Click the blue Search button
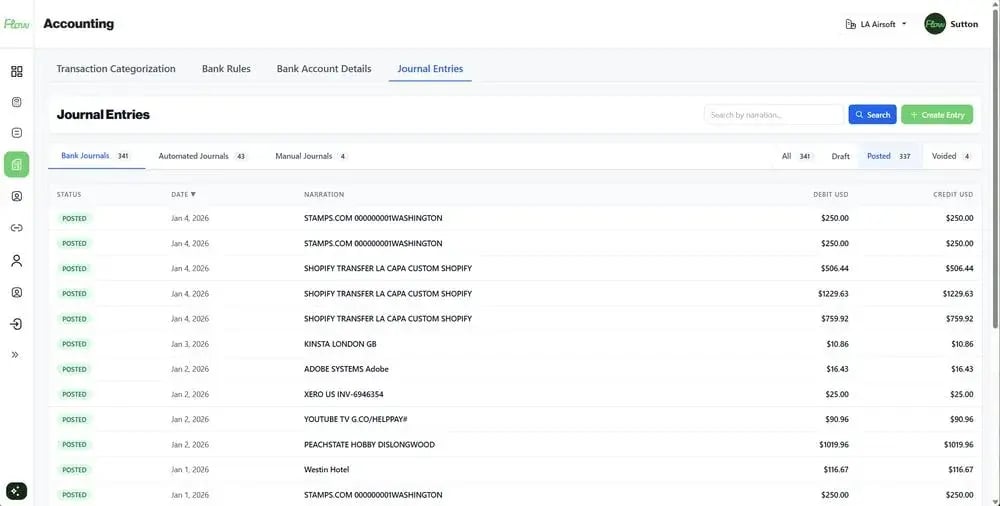 (872, 115)
